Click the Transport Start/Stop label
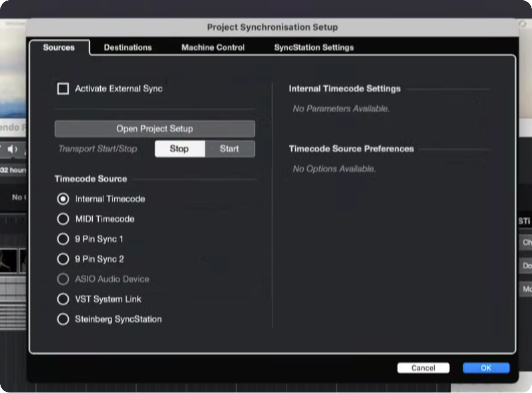 click(98, 149)
